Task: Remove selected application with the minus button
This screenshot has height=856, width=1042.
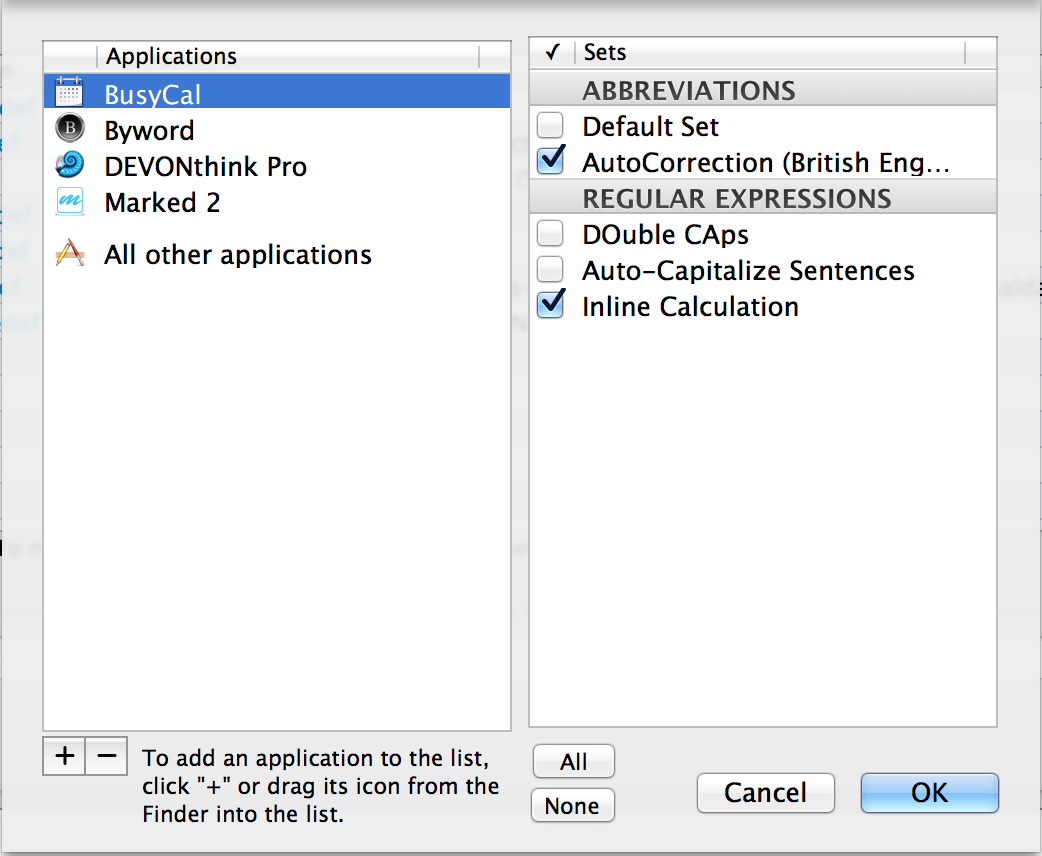Action: [106, 756]
